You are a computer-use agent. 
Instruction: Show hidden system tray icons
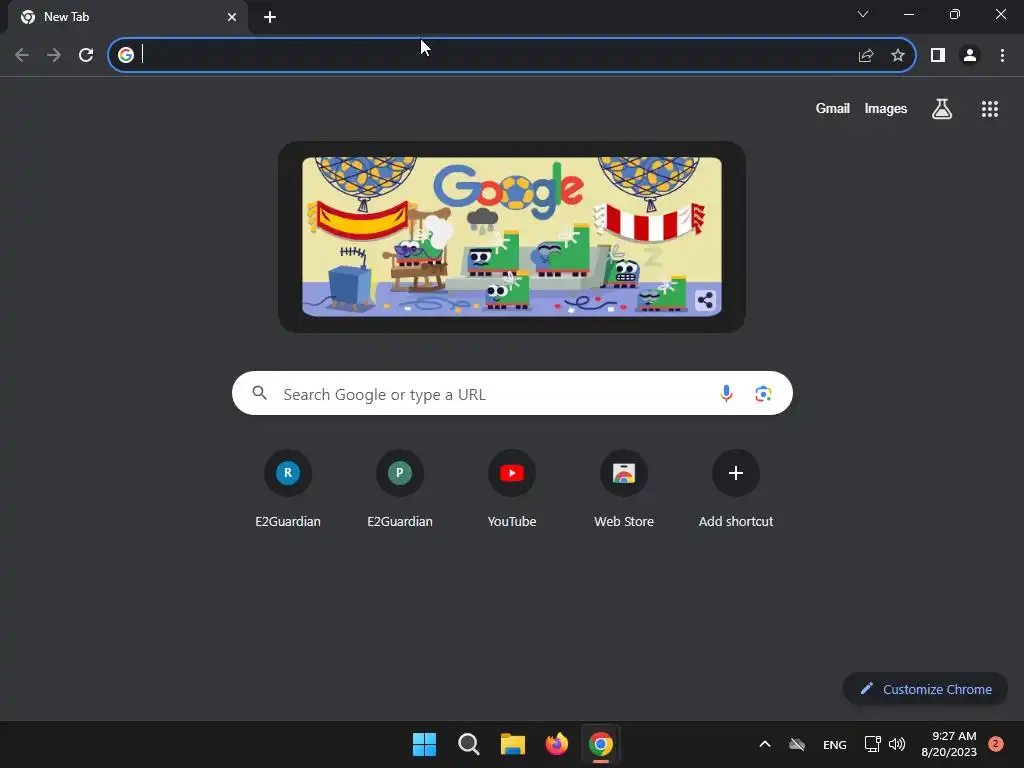[x=765, y=744]
